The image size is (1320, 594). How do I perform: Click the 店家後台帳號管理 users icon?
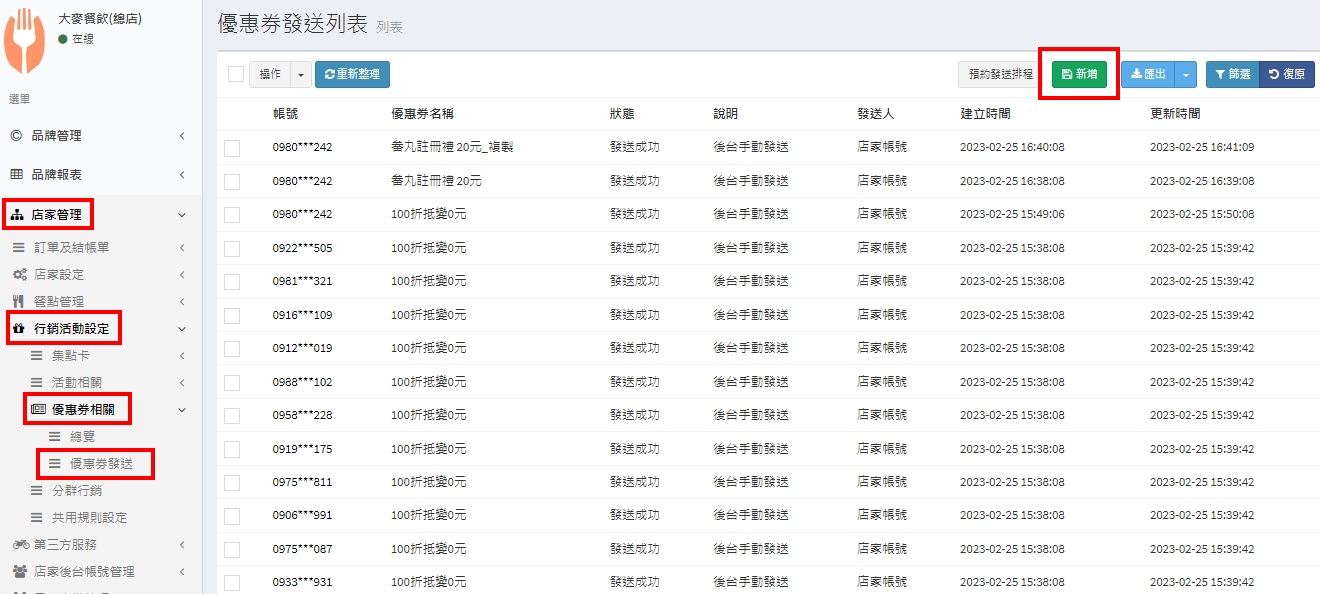19,572
